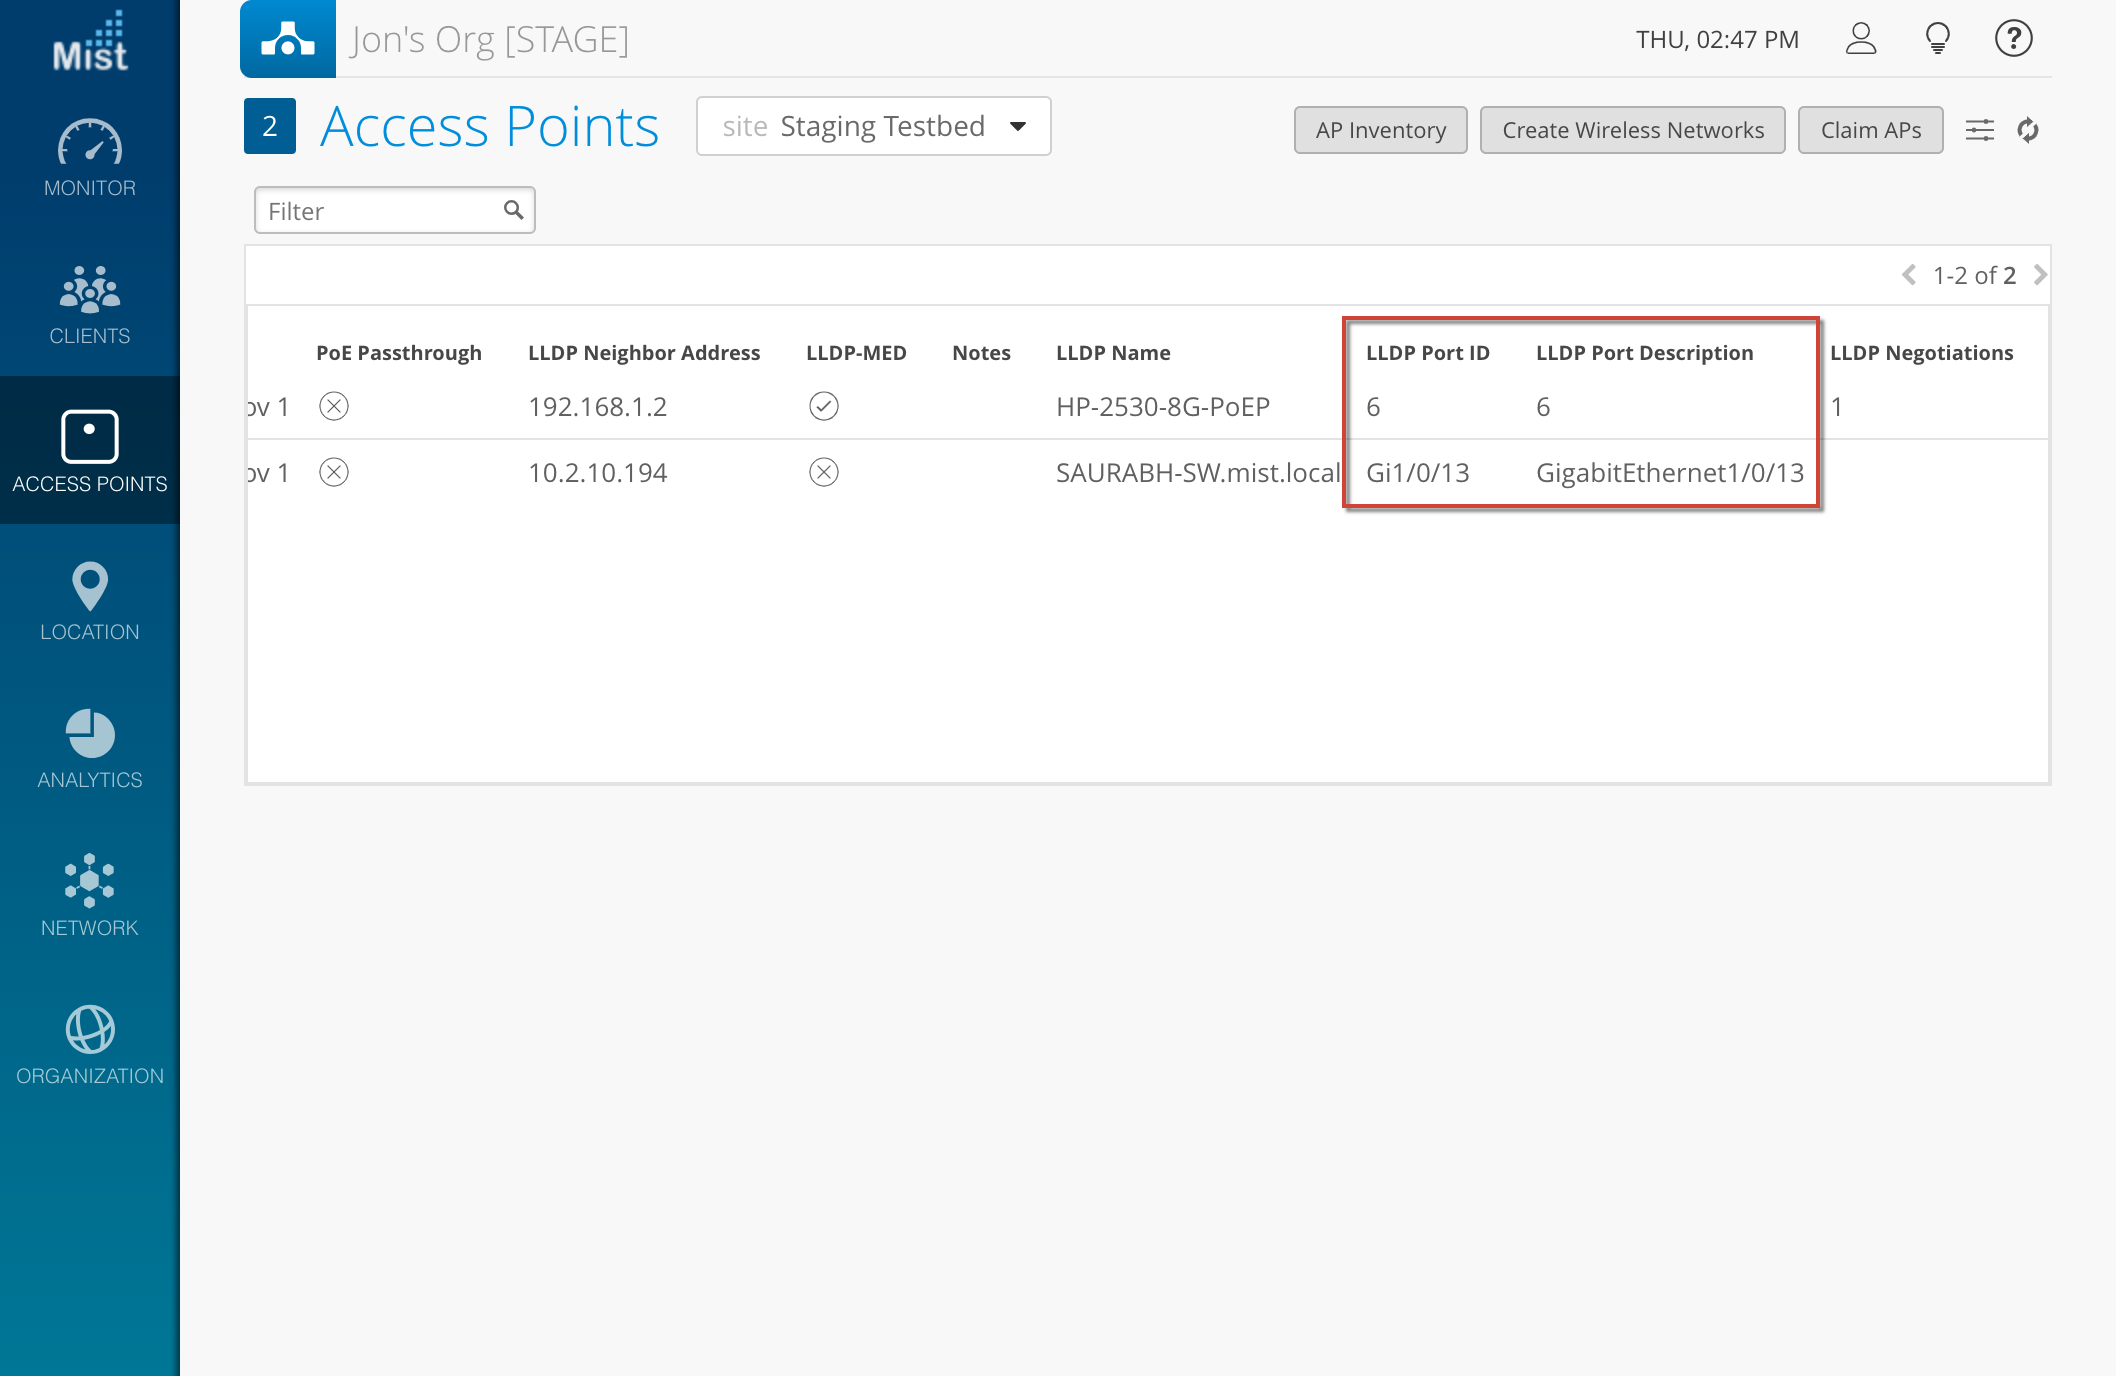2116x1376 pixels.
Task: Refresh the access points list
Action: click(2028, 130)
